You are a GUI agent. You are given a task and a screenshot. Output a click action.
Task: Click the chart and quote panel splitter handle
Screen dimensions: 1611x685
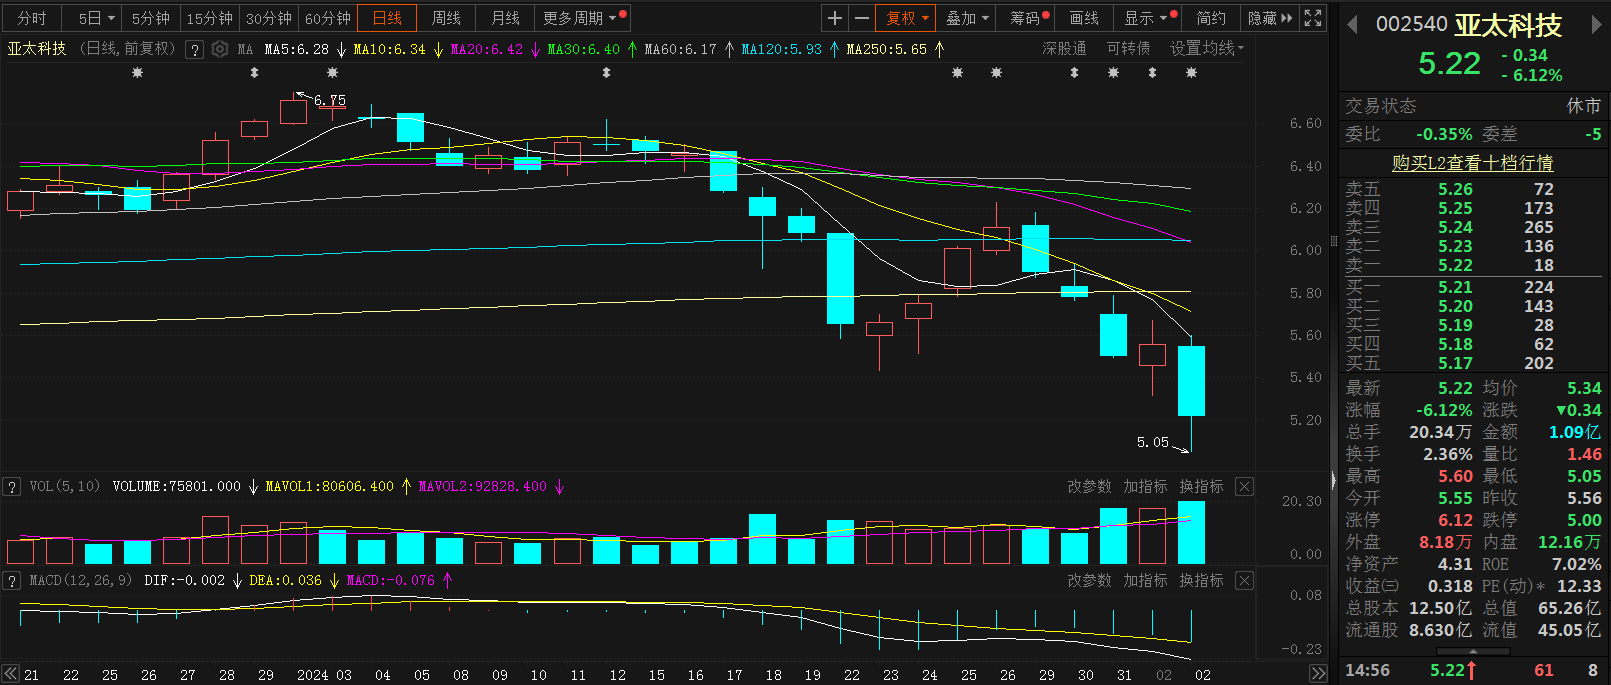(x=1333, y=481)
